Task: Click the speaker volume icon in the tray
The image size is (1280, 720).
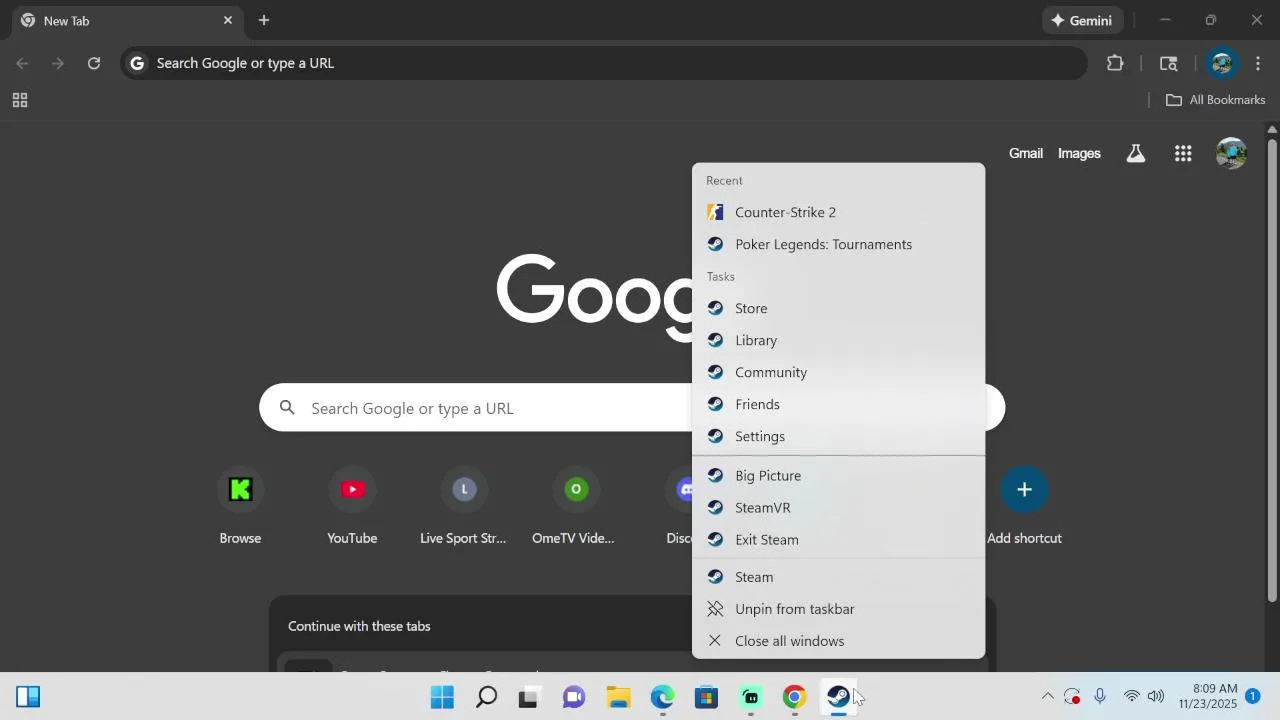Action: tap(1156, 696)
